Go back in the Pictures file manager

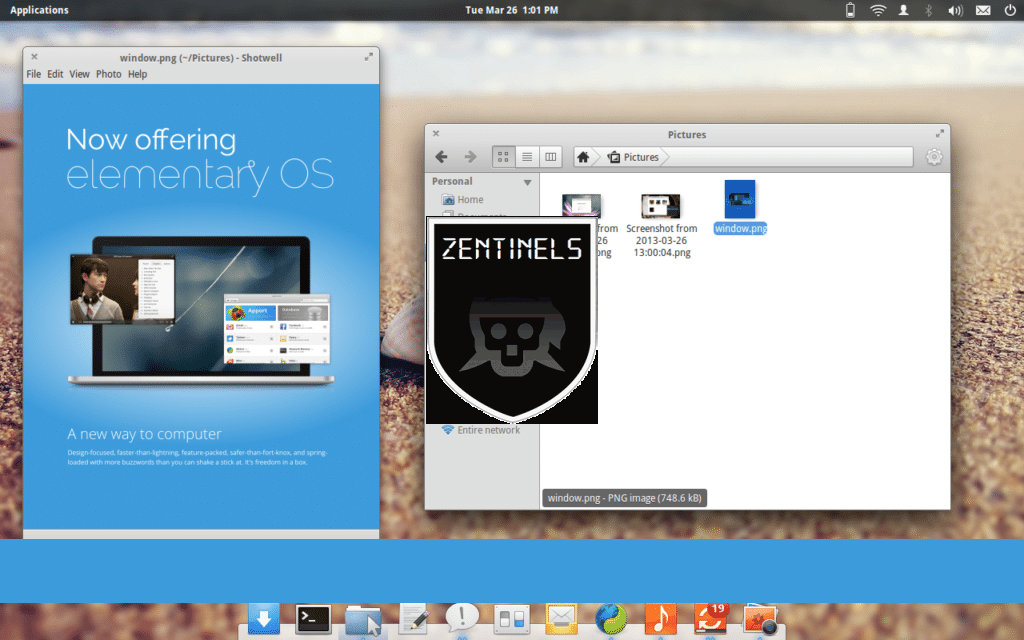click(441, 157)
